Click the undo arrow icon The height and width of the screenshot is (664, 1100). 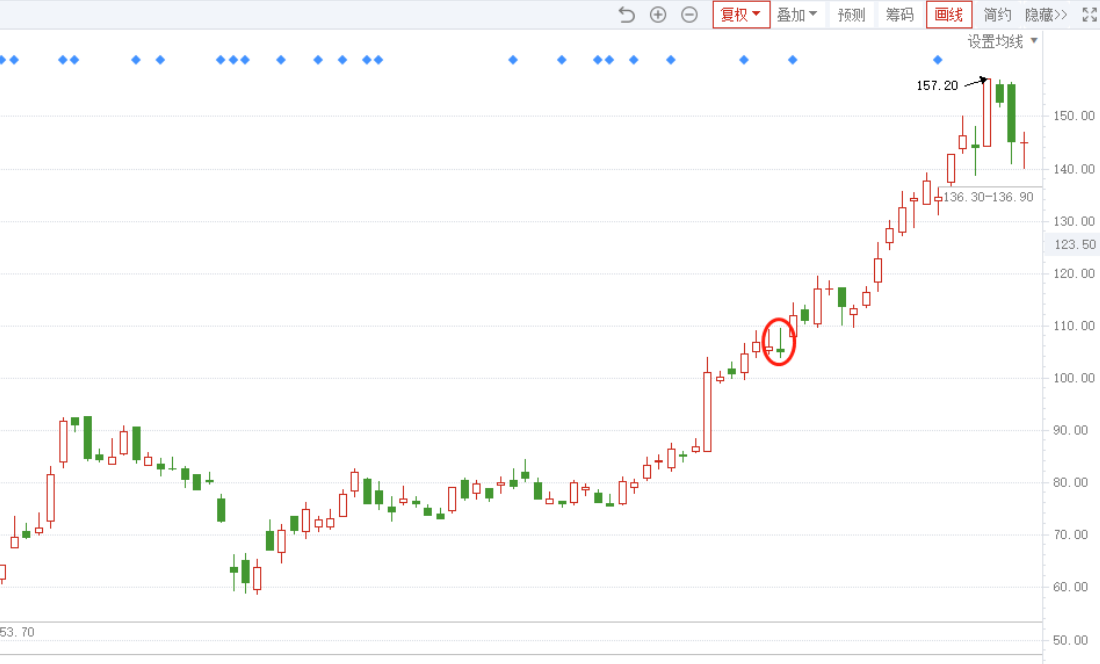pos(626,15)
